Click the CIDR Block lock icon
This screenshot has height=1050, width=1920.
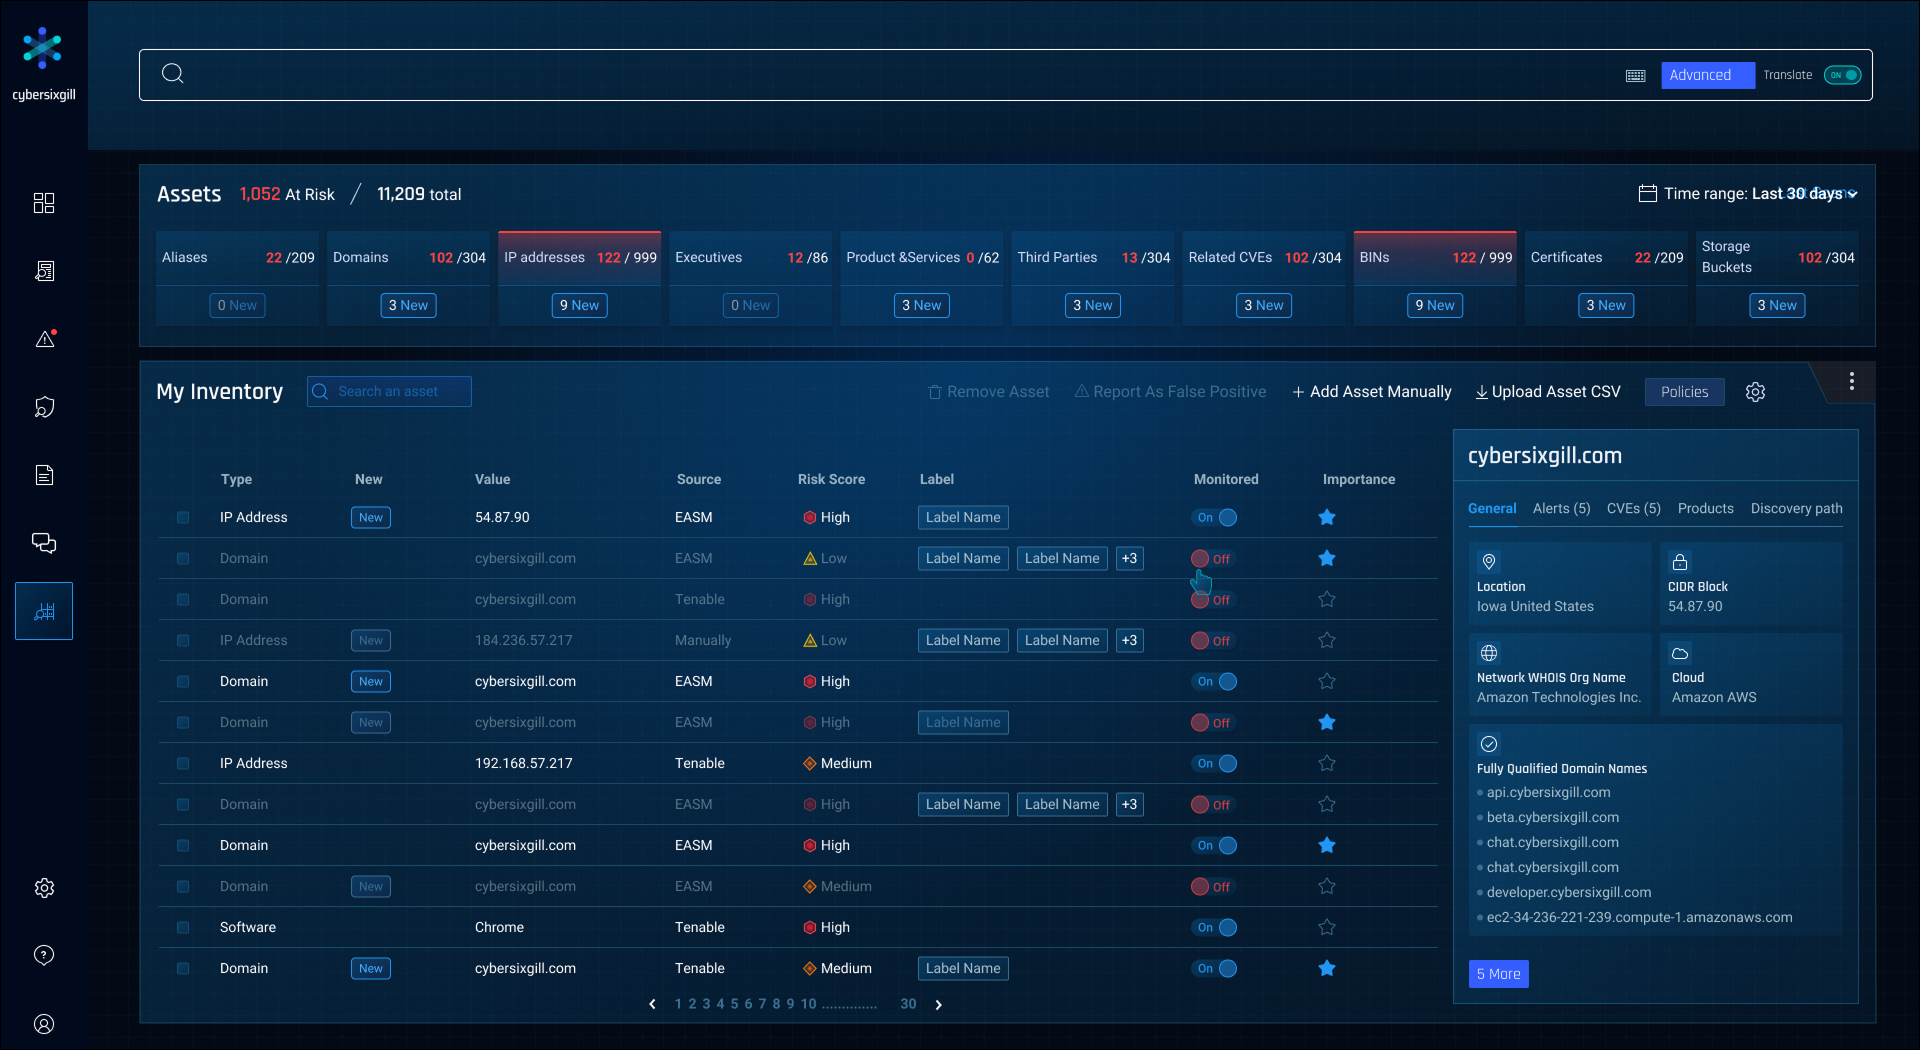click(1680, 562)
